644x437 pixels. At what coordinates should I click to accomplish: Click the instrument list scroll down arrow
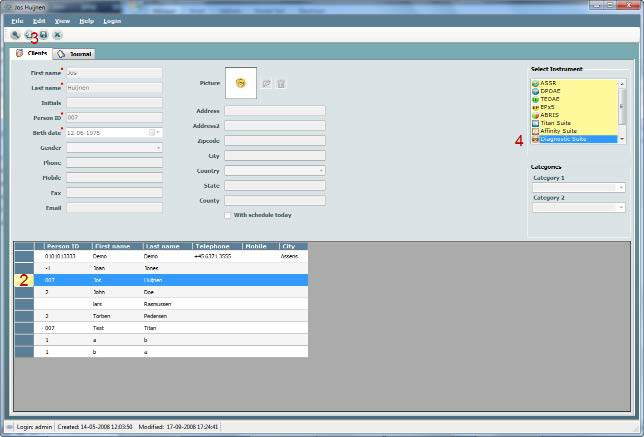point(622,139)
